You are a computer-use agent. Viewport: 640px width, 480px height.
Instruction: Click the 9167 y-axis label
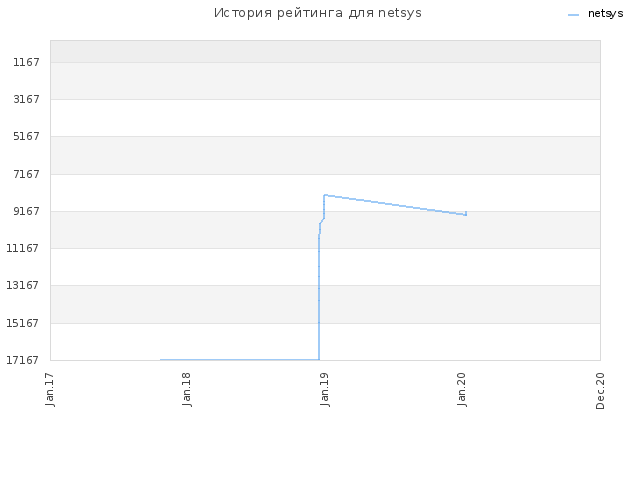[x=26, y=211]
